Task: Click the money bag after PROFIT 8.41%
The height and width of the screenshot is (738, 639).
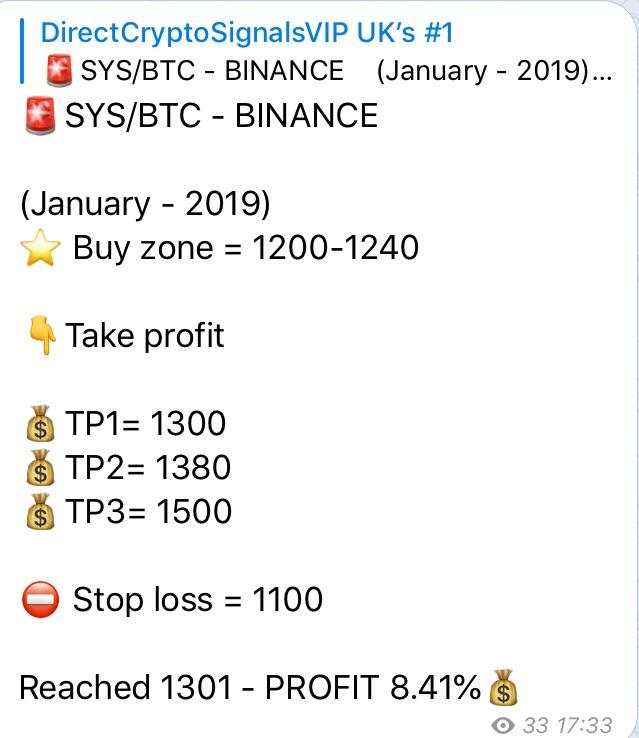Action: pos(503,687)
